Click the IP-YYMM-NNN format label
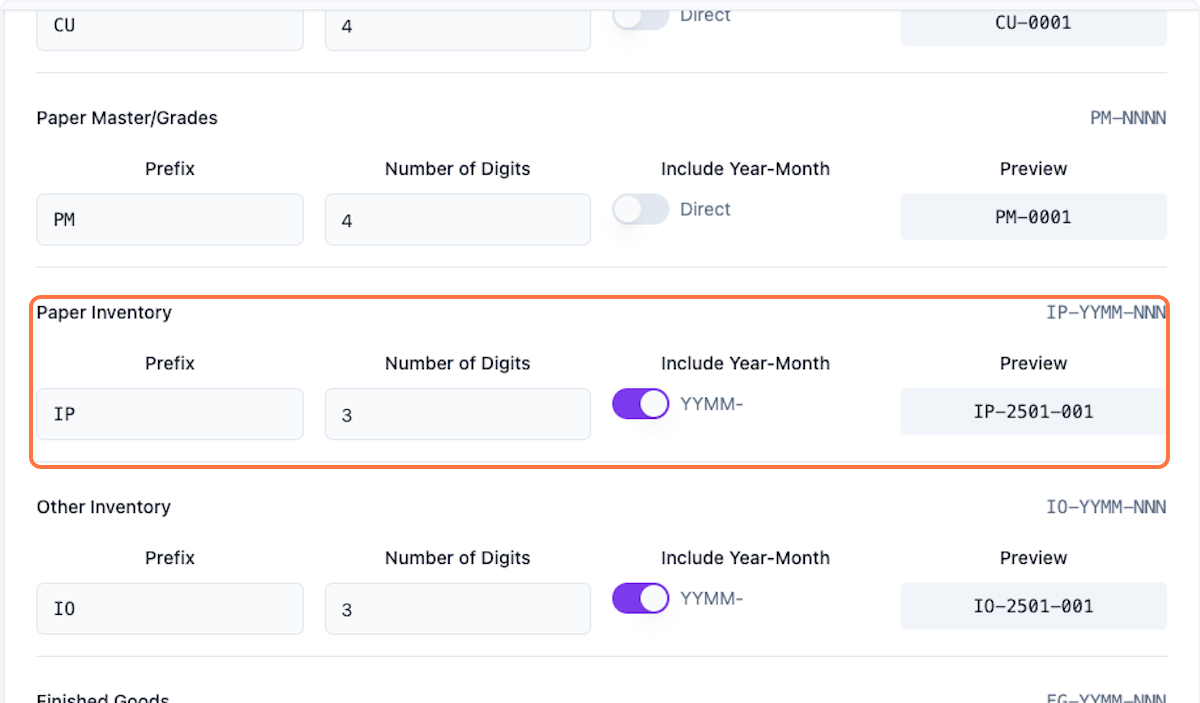The height and width of the screenshot is (703, 1200). [1105, 313]
